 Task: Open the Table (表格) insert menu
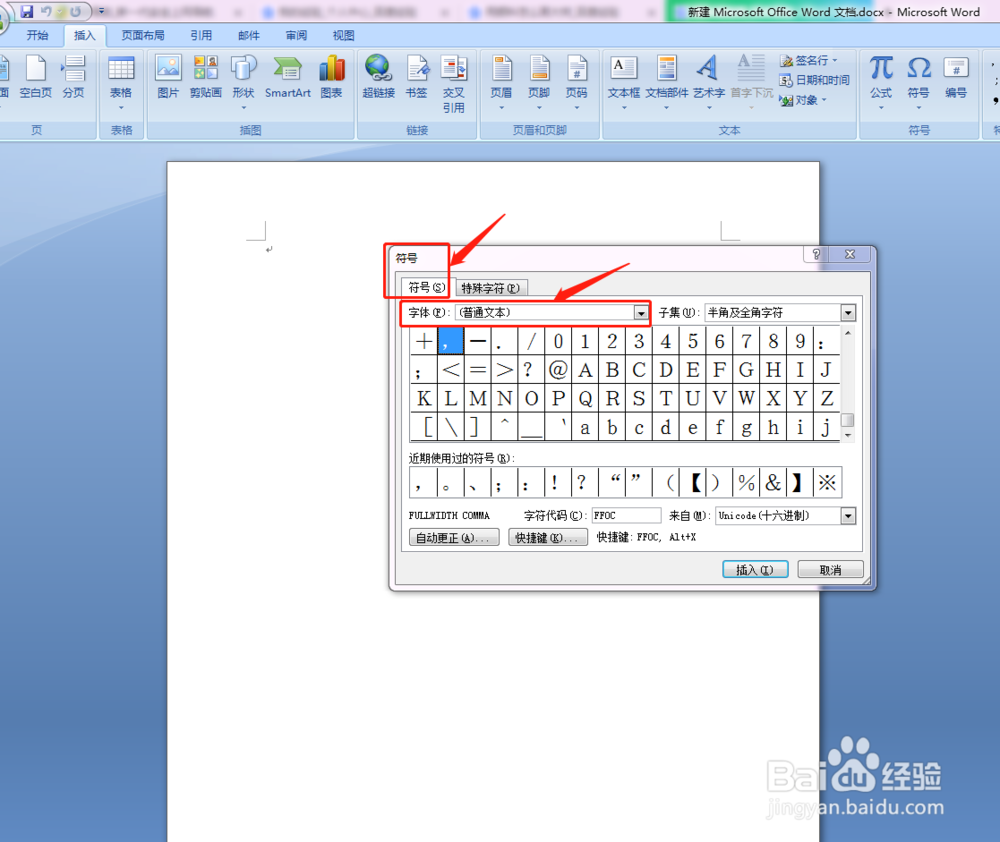[x=121, y=82]
